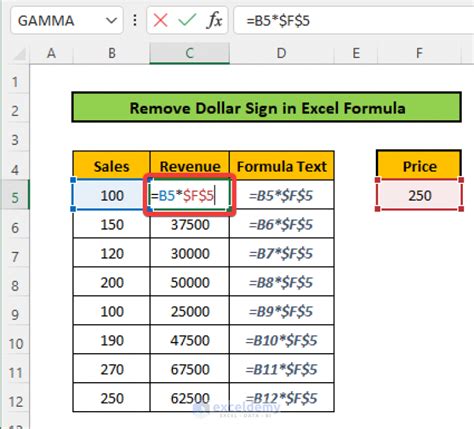The image size is (474, 429).
Task: Open the Insert Function fx dialog
Action: pos(214,21)
